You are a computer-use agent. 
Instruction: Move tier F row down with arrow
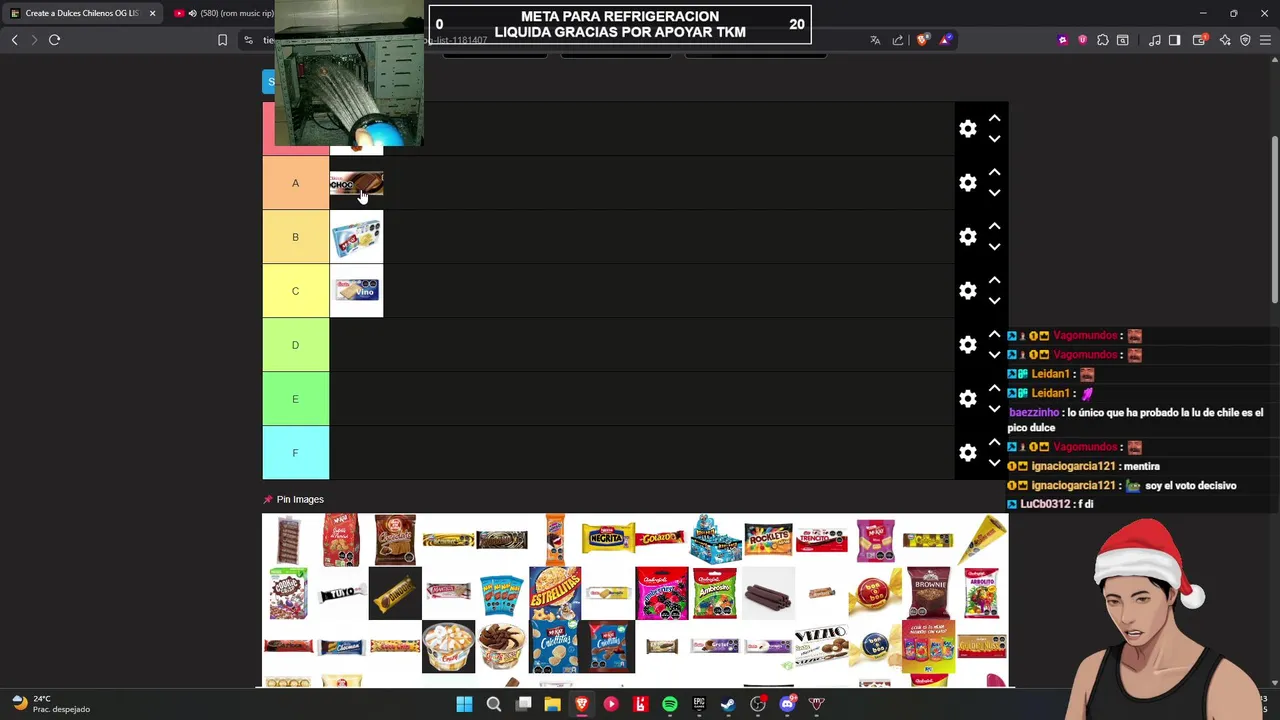(994, 463)
